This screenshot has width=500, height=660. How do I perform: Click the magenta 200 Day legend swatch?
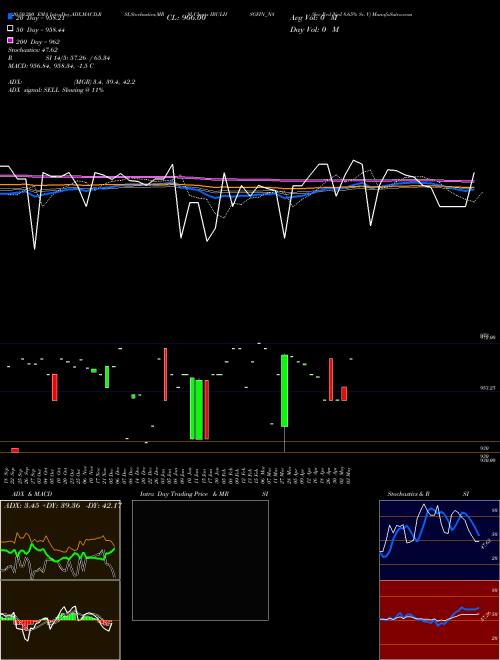click(10, 40)
